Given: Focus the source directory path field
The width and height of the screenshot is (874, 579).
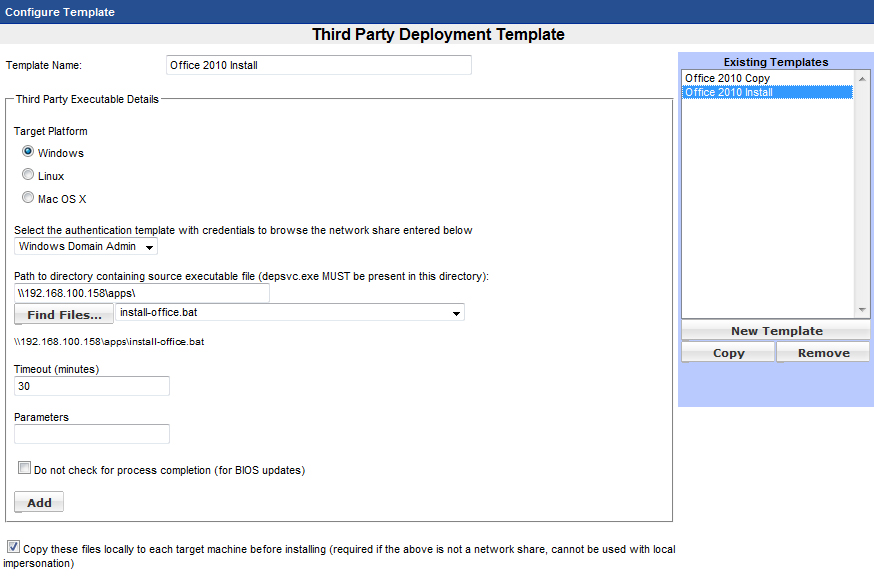Looking at the screenshot, I should pyautogui.click(x=142, y=294).
